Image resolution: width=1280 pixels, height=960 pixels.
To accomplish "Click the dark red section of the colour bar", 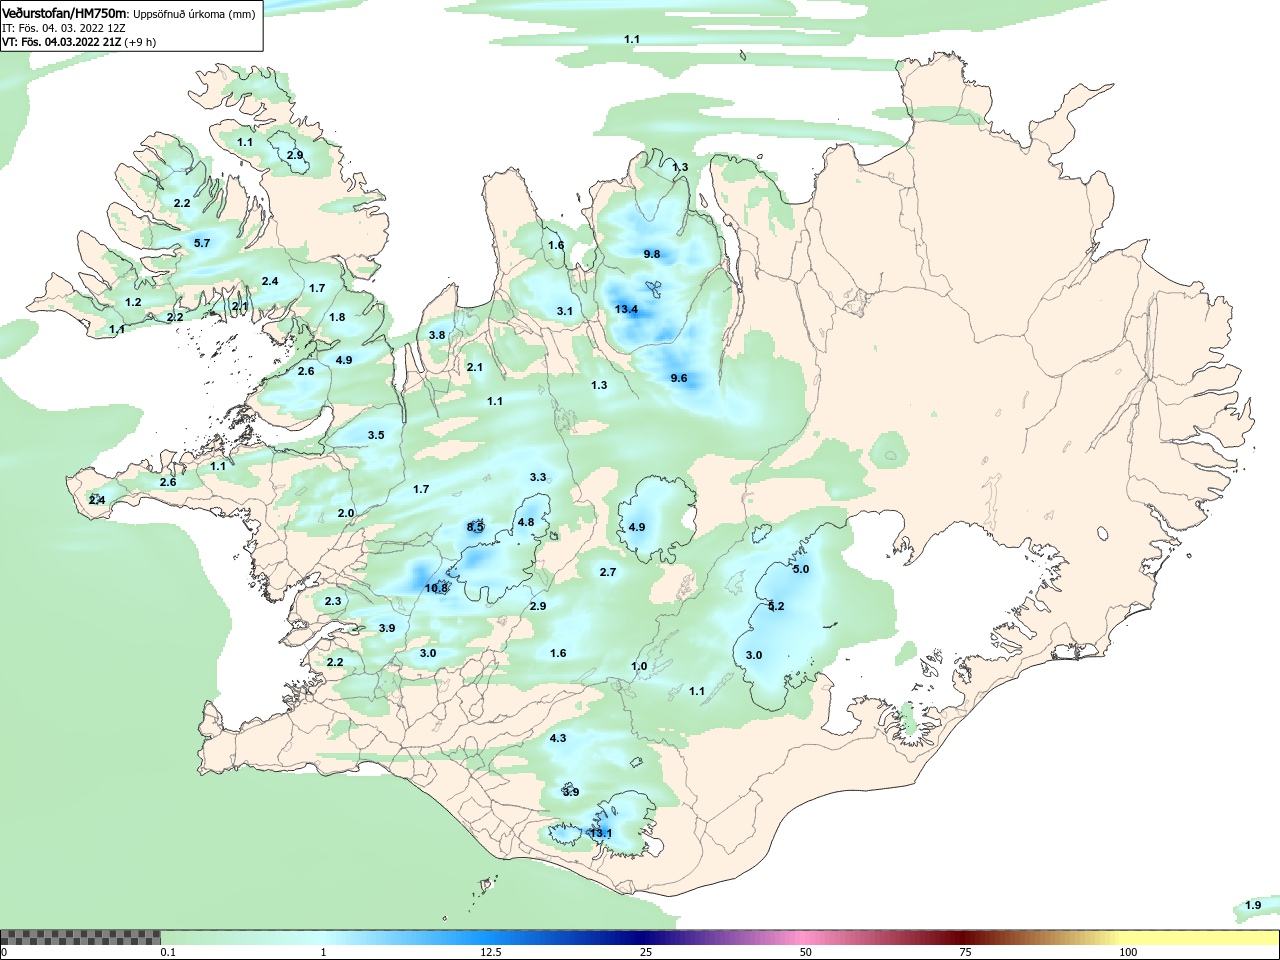I will pos(965,938).
